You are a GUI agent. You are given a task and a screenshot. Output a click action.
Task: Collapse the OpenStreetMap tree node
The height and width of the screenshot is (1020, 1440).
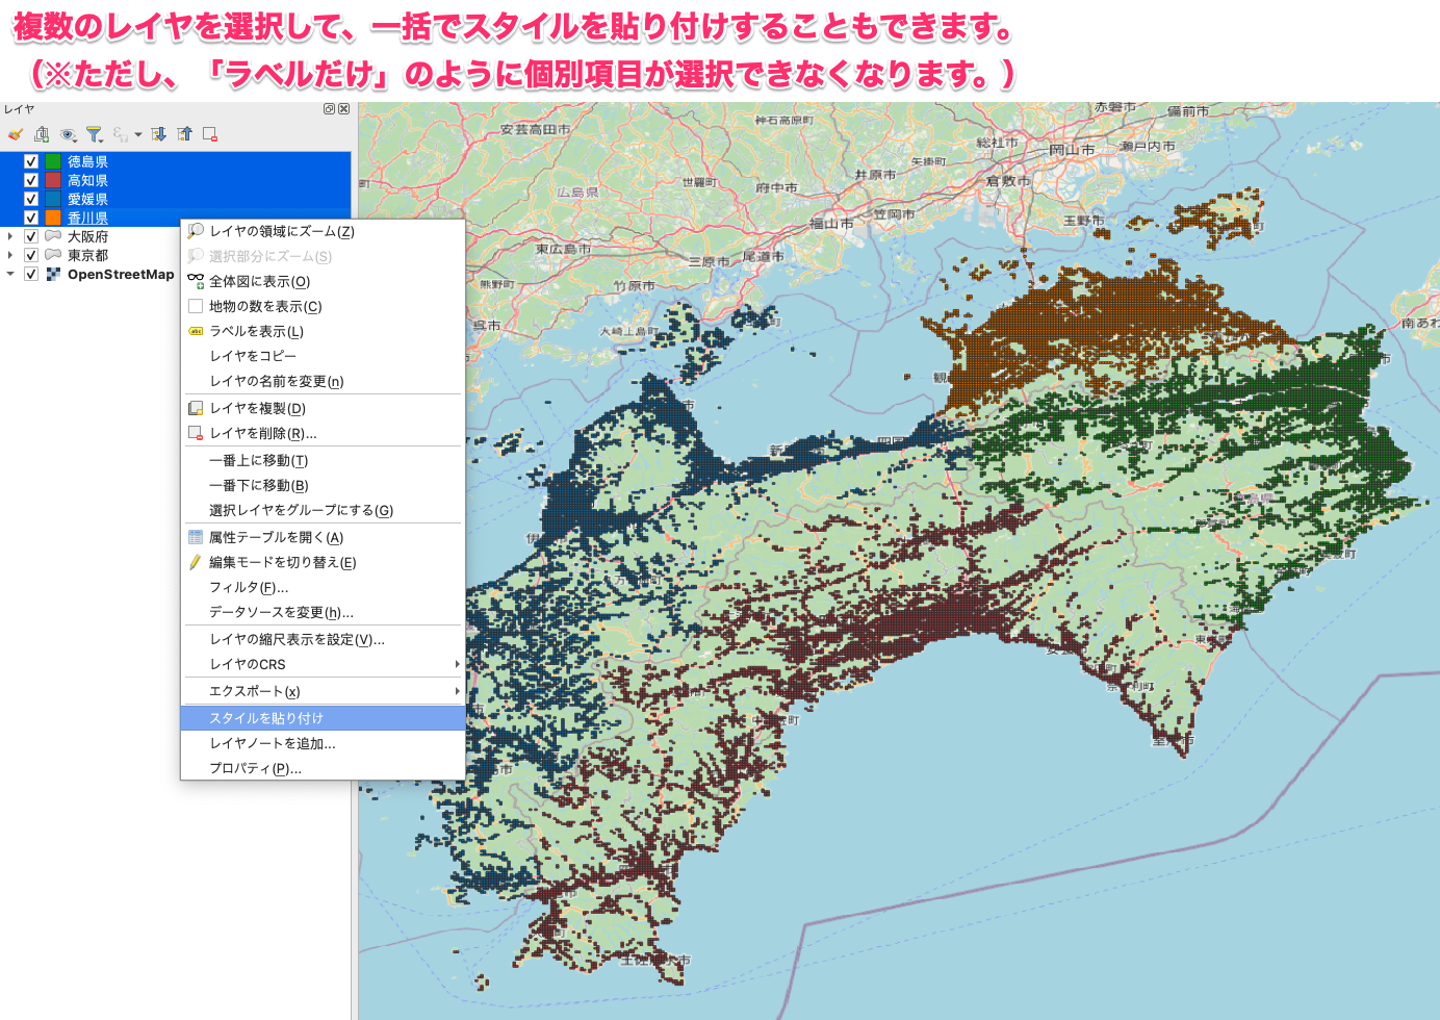pos(10,274)
